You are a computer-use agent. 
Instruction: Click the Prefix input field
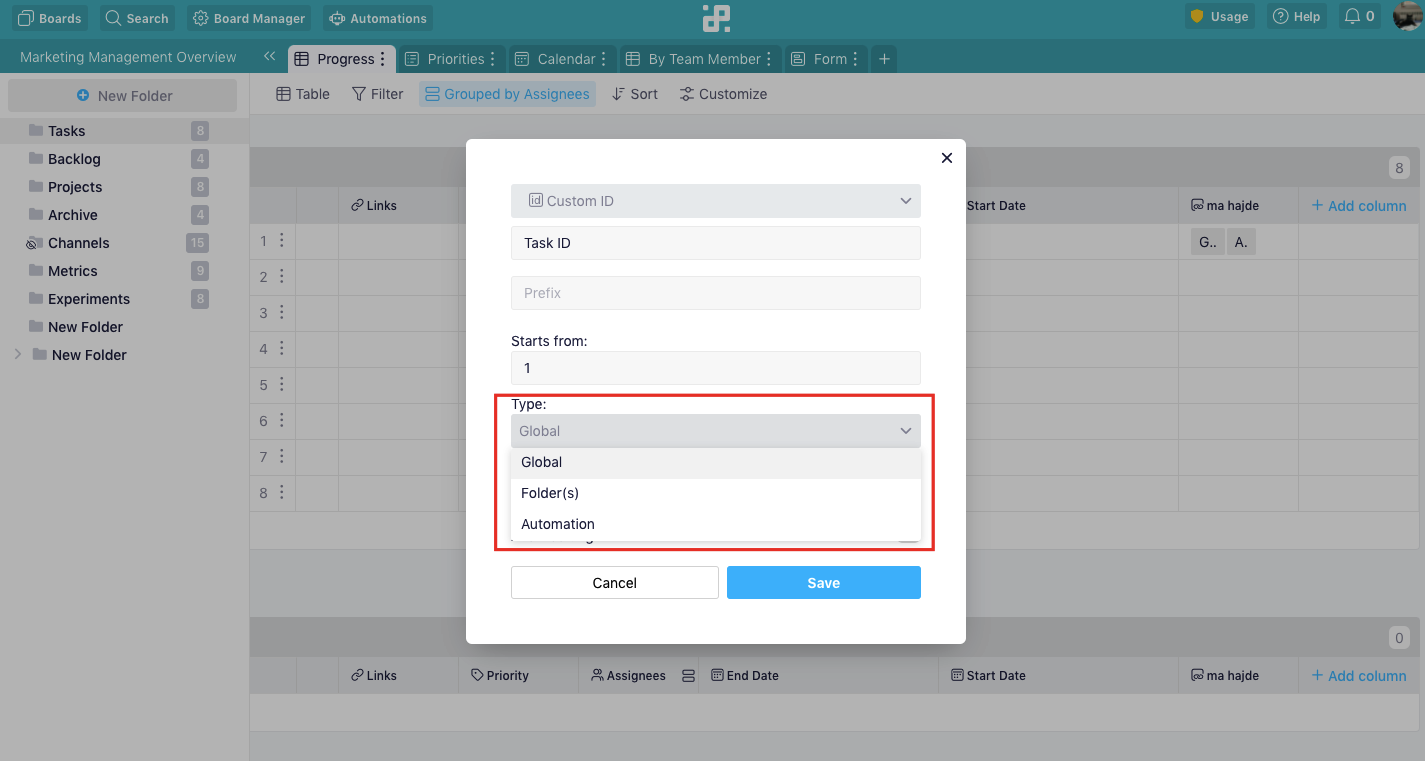(x=716, y=293)
